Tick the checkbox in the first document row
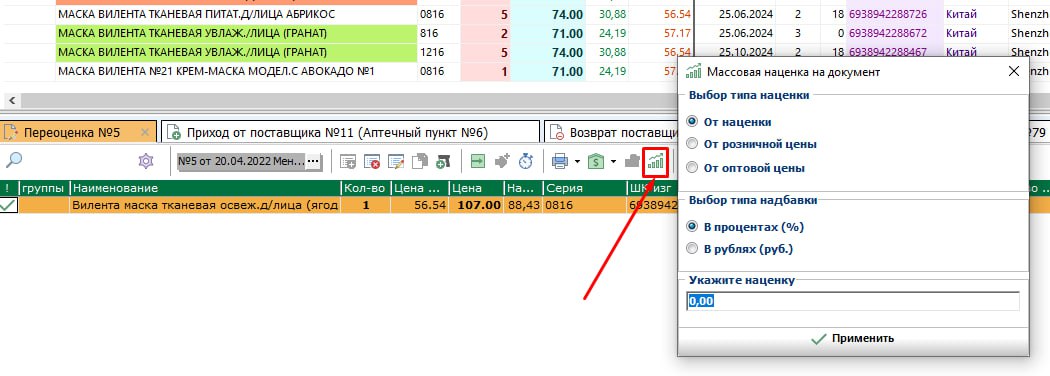Screen dimensions: 1050x376 pyautogui.click(x=9, y=206)
